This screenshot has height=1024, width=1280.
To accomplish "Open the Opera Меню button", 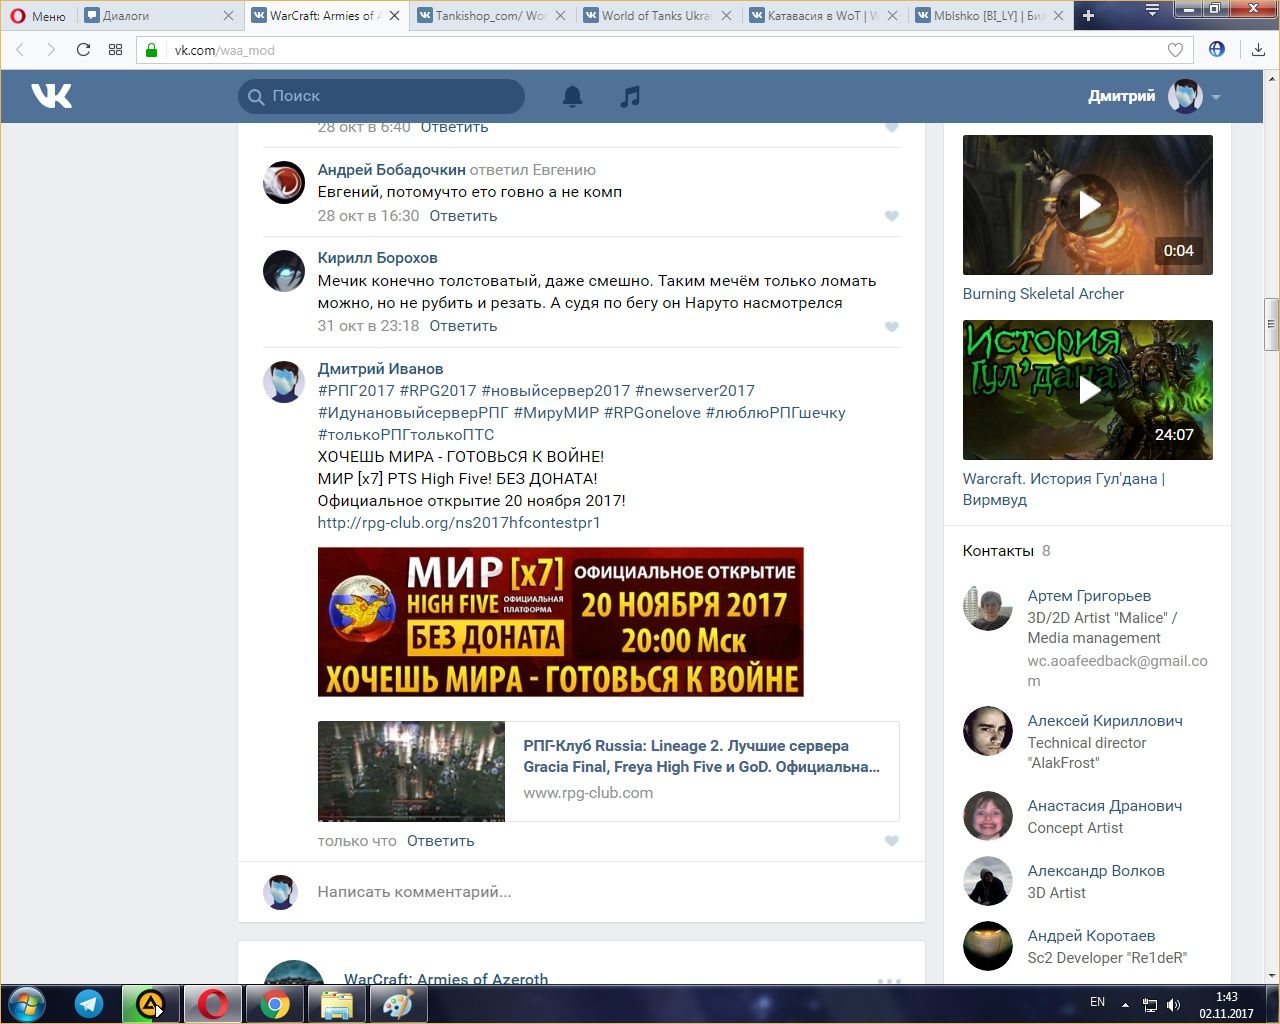I will coord(38,15).
